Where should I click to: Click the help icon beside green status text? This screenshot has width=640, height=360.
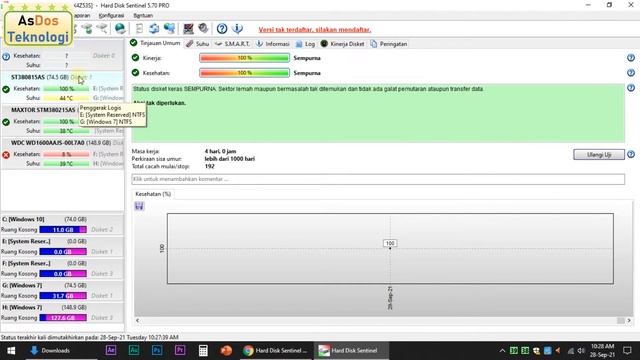[631, 88]
